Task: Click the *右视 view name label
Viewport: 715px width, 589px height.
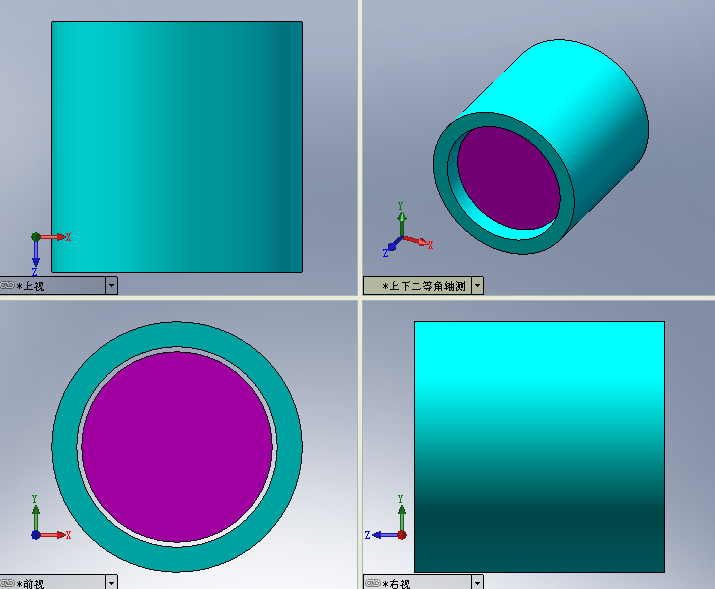Action: [396, 584]
